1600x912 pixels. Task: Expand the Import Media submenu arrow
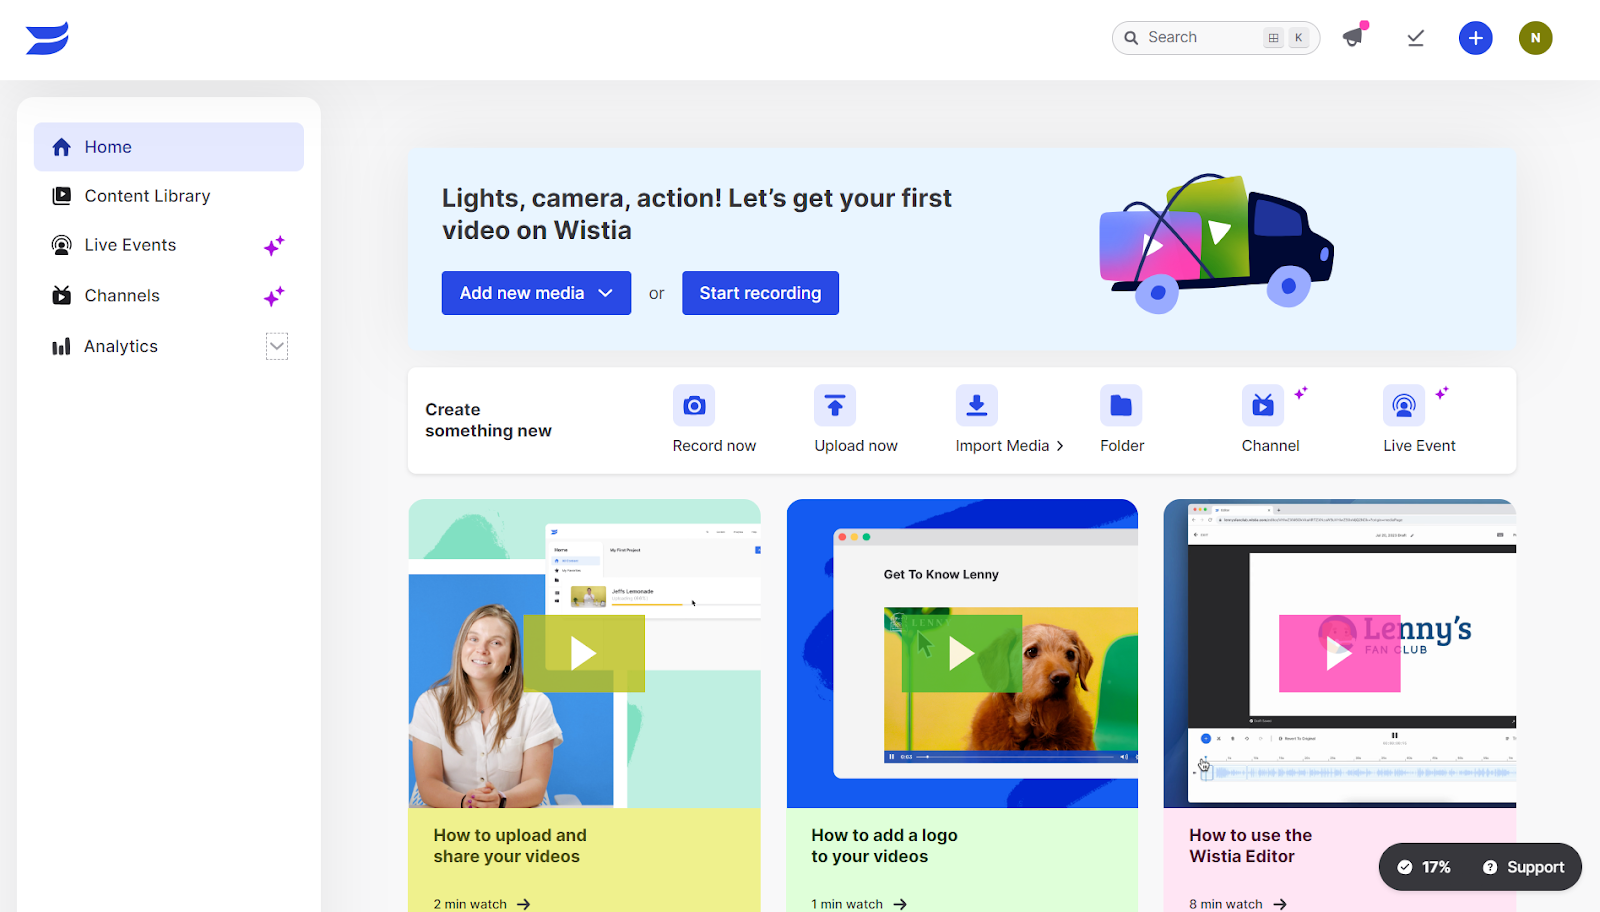(x=1060, y=446)
